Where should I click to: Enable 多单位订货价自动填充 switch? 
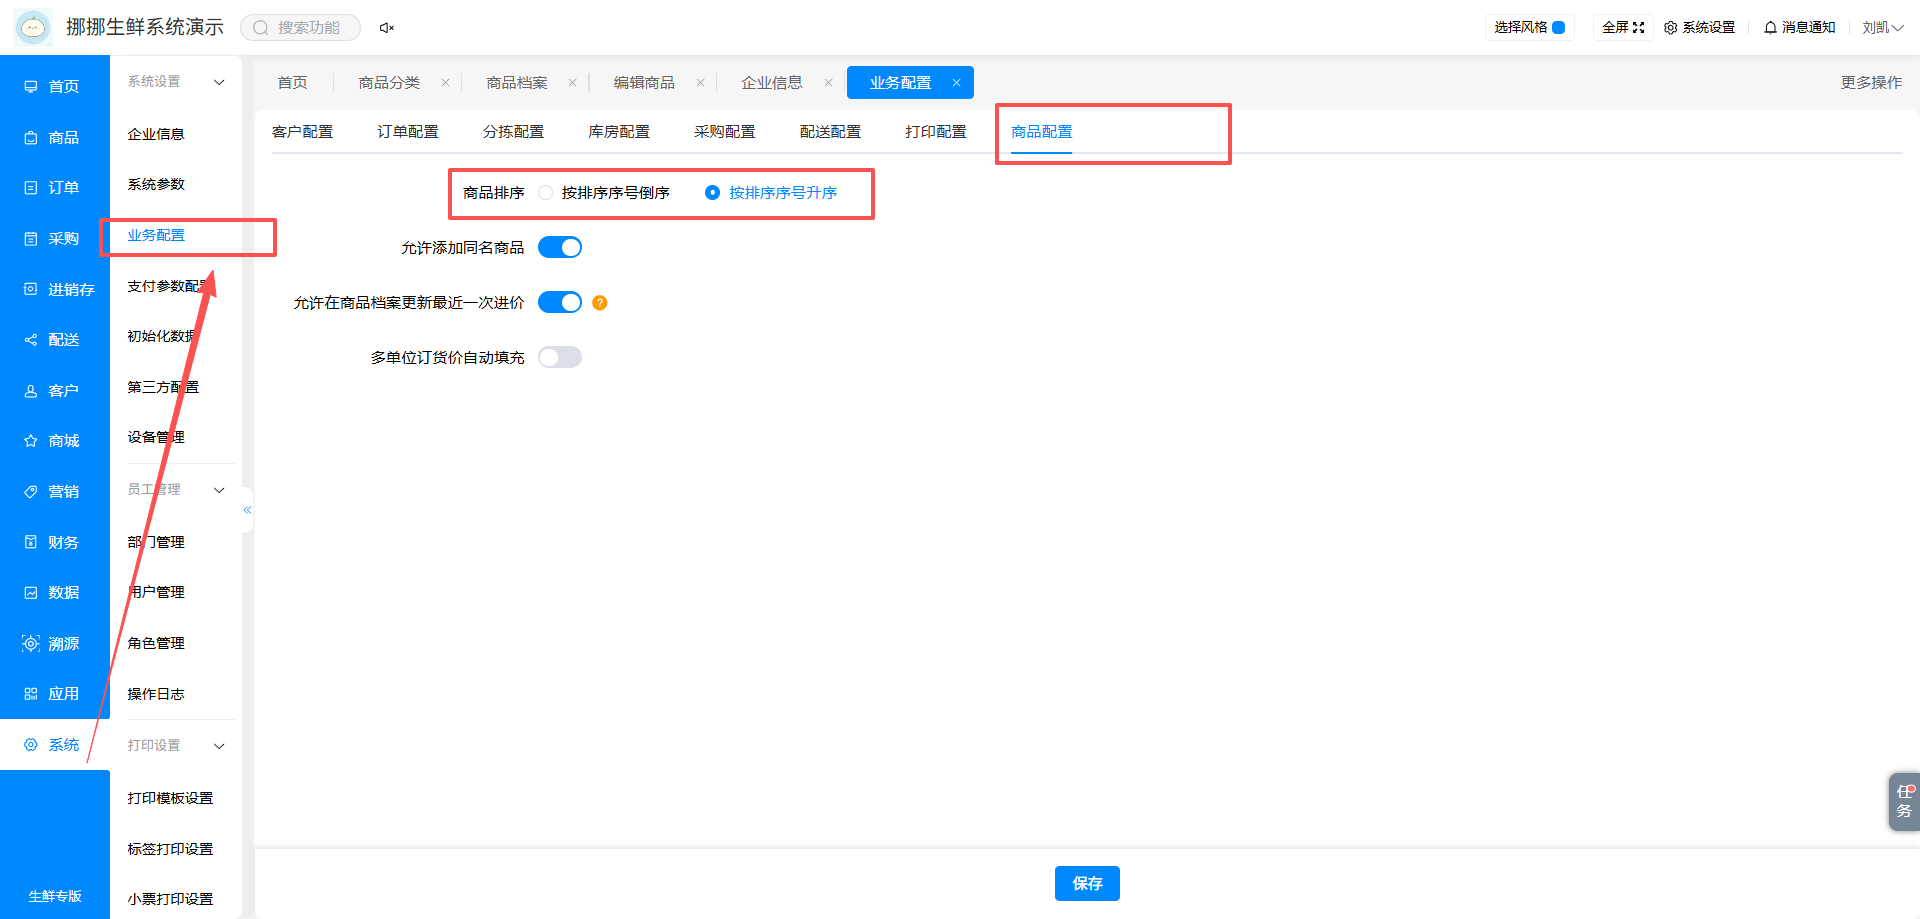point(560,357)
